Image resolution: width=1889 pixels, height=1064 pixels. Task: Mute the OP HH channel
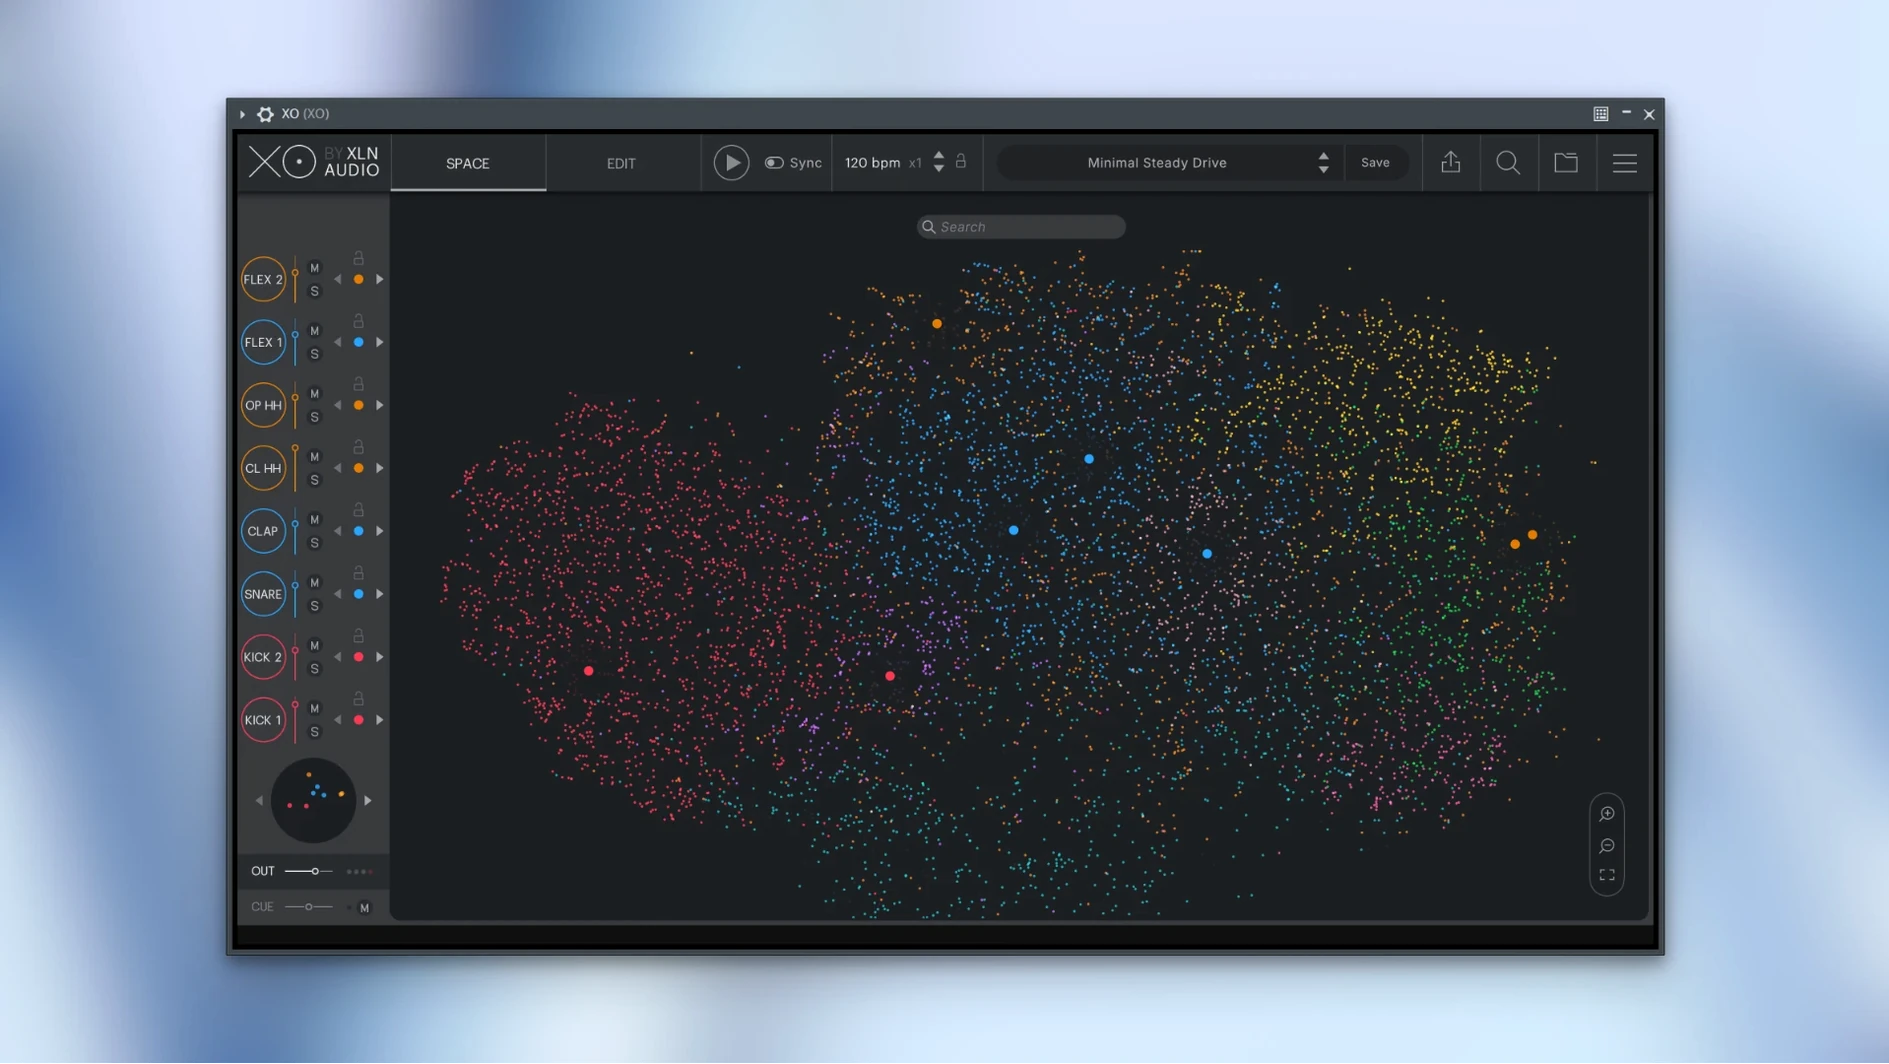314,394
